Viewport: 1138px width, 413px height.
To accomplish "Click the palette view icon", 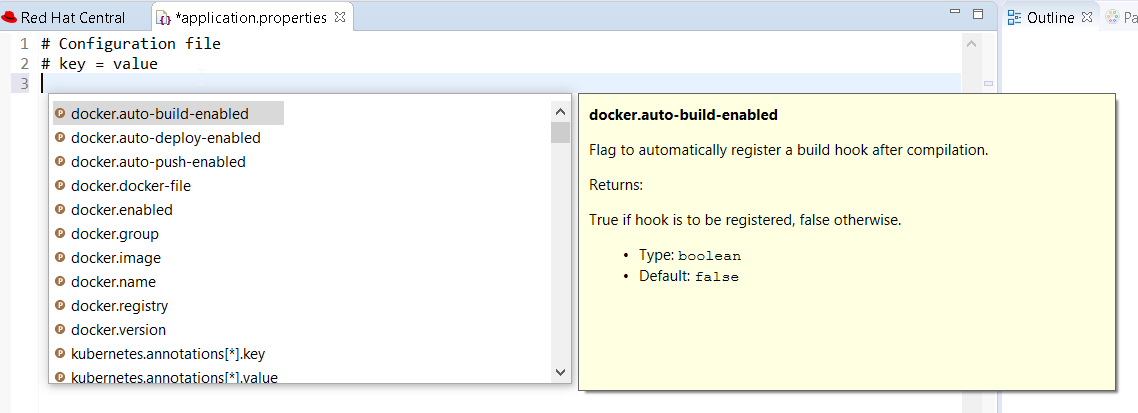I will (1113, 17).
